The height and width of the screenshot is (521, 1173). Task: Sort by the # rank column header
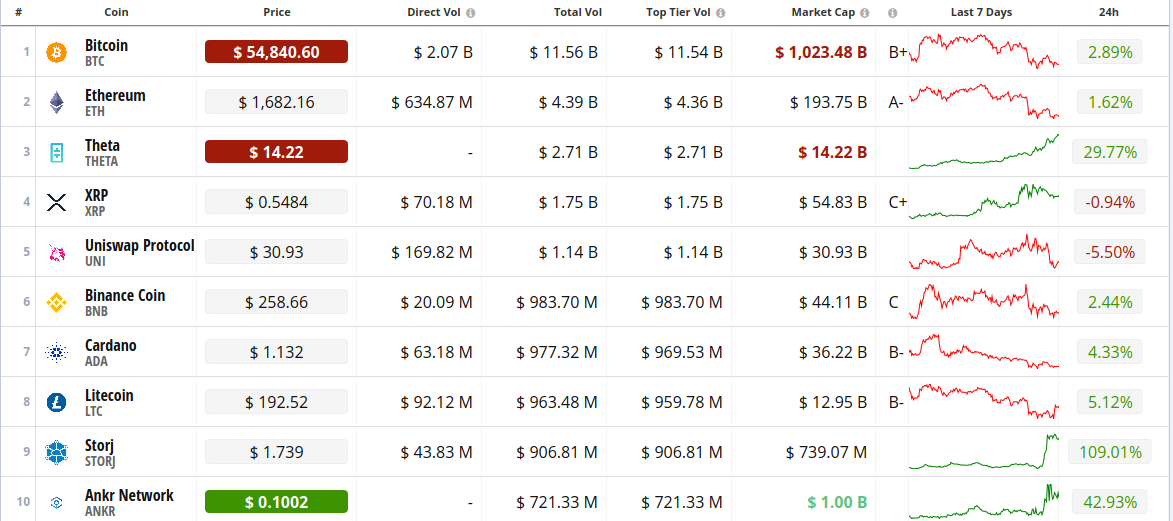point(18,12)
